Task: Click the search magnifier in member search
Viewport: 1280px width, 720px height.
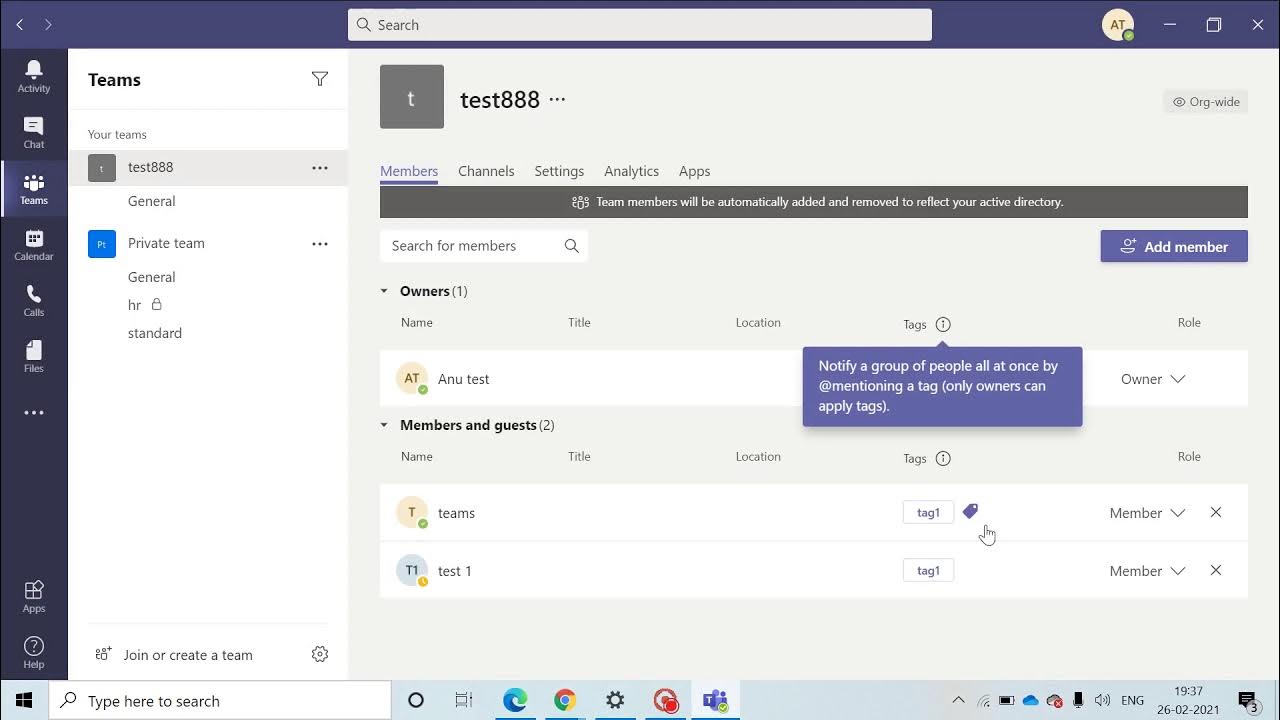Action: pyautogui.click(x=572, y=246)
